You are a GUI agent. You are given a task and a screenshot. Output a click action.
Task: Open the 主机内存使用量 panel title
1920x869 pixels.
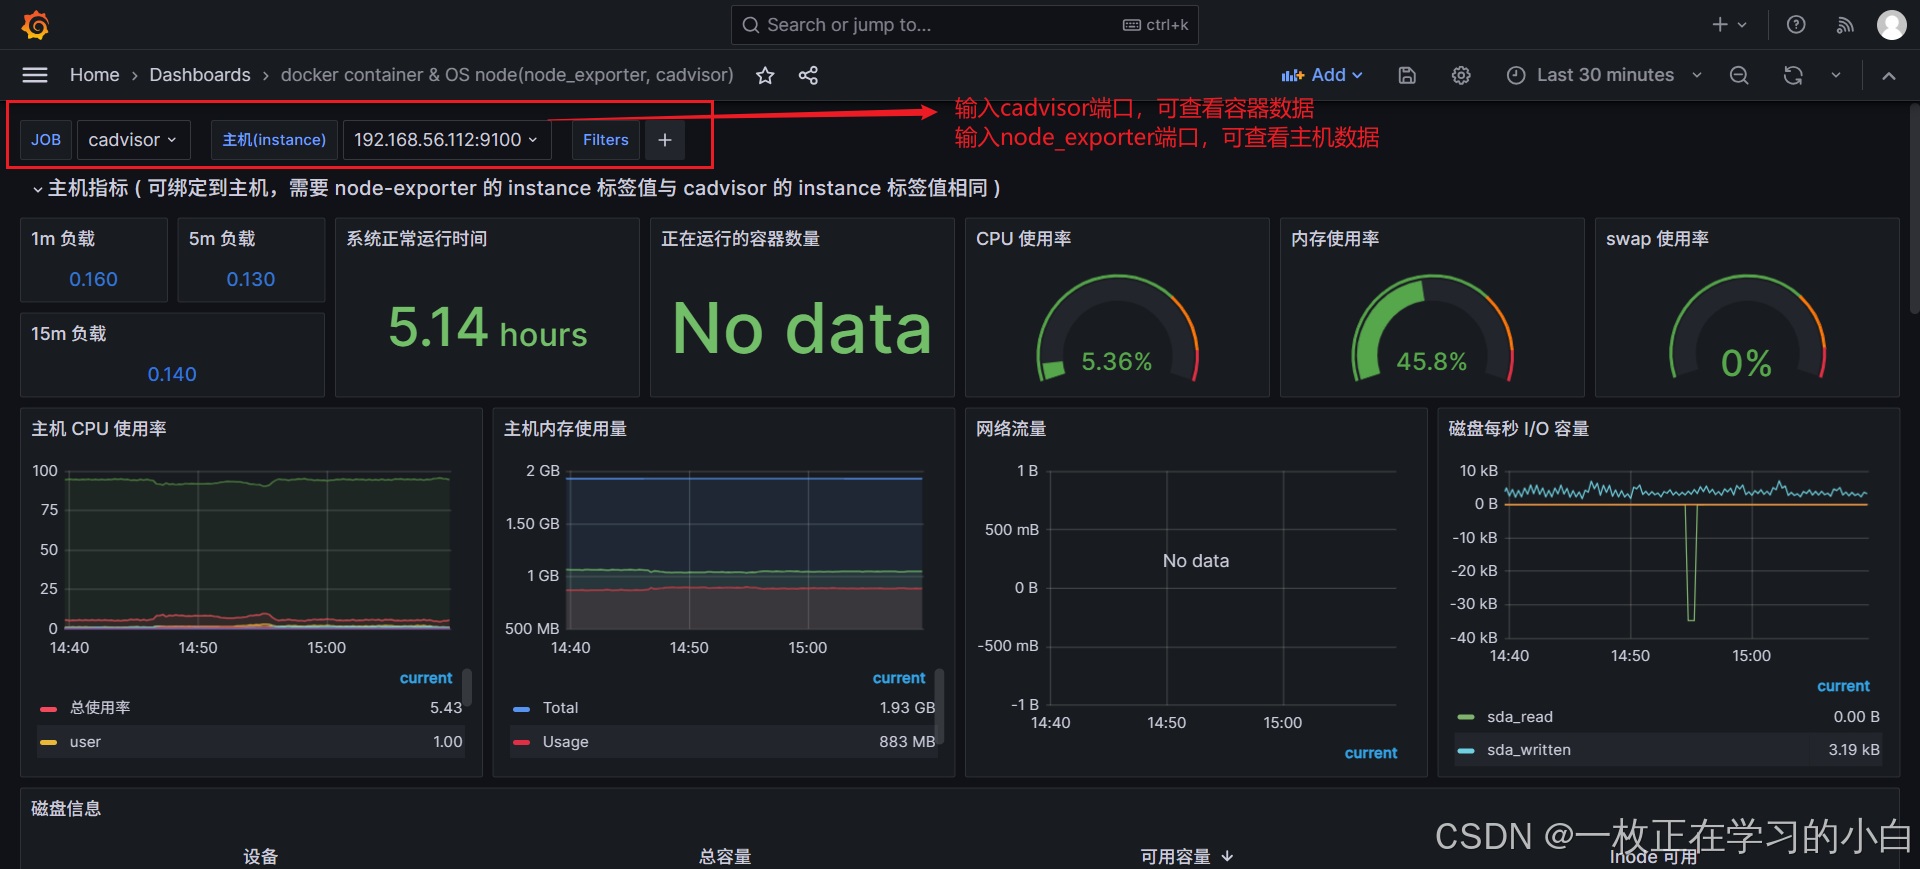(x=565, y=429)
